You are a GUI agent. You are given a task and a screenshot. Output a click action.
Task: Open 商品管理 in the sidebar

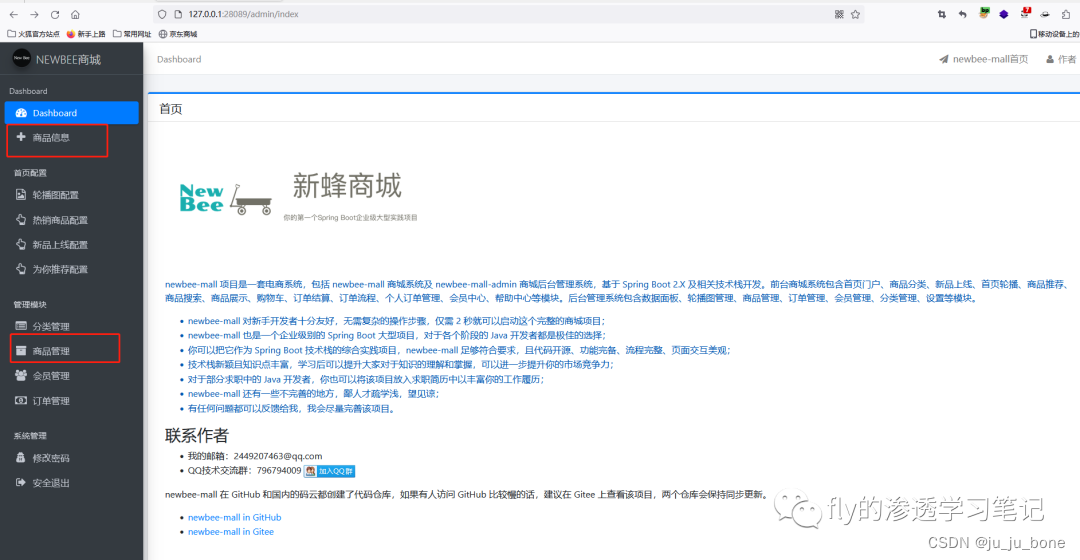pos(51,351)
